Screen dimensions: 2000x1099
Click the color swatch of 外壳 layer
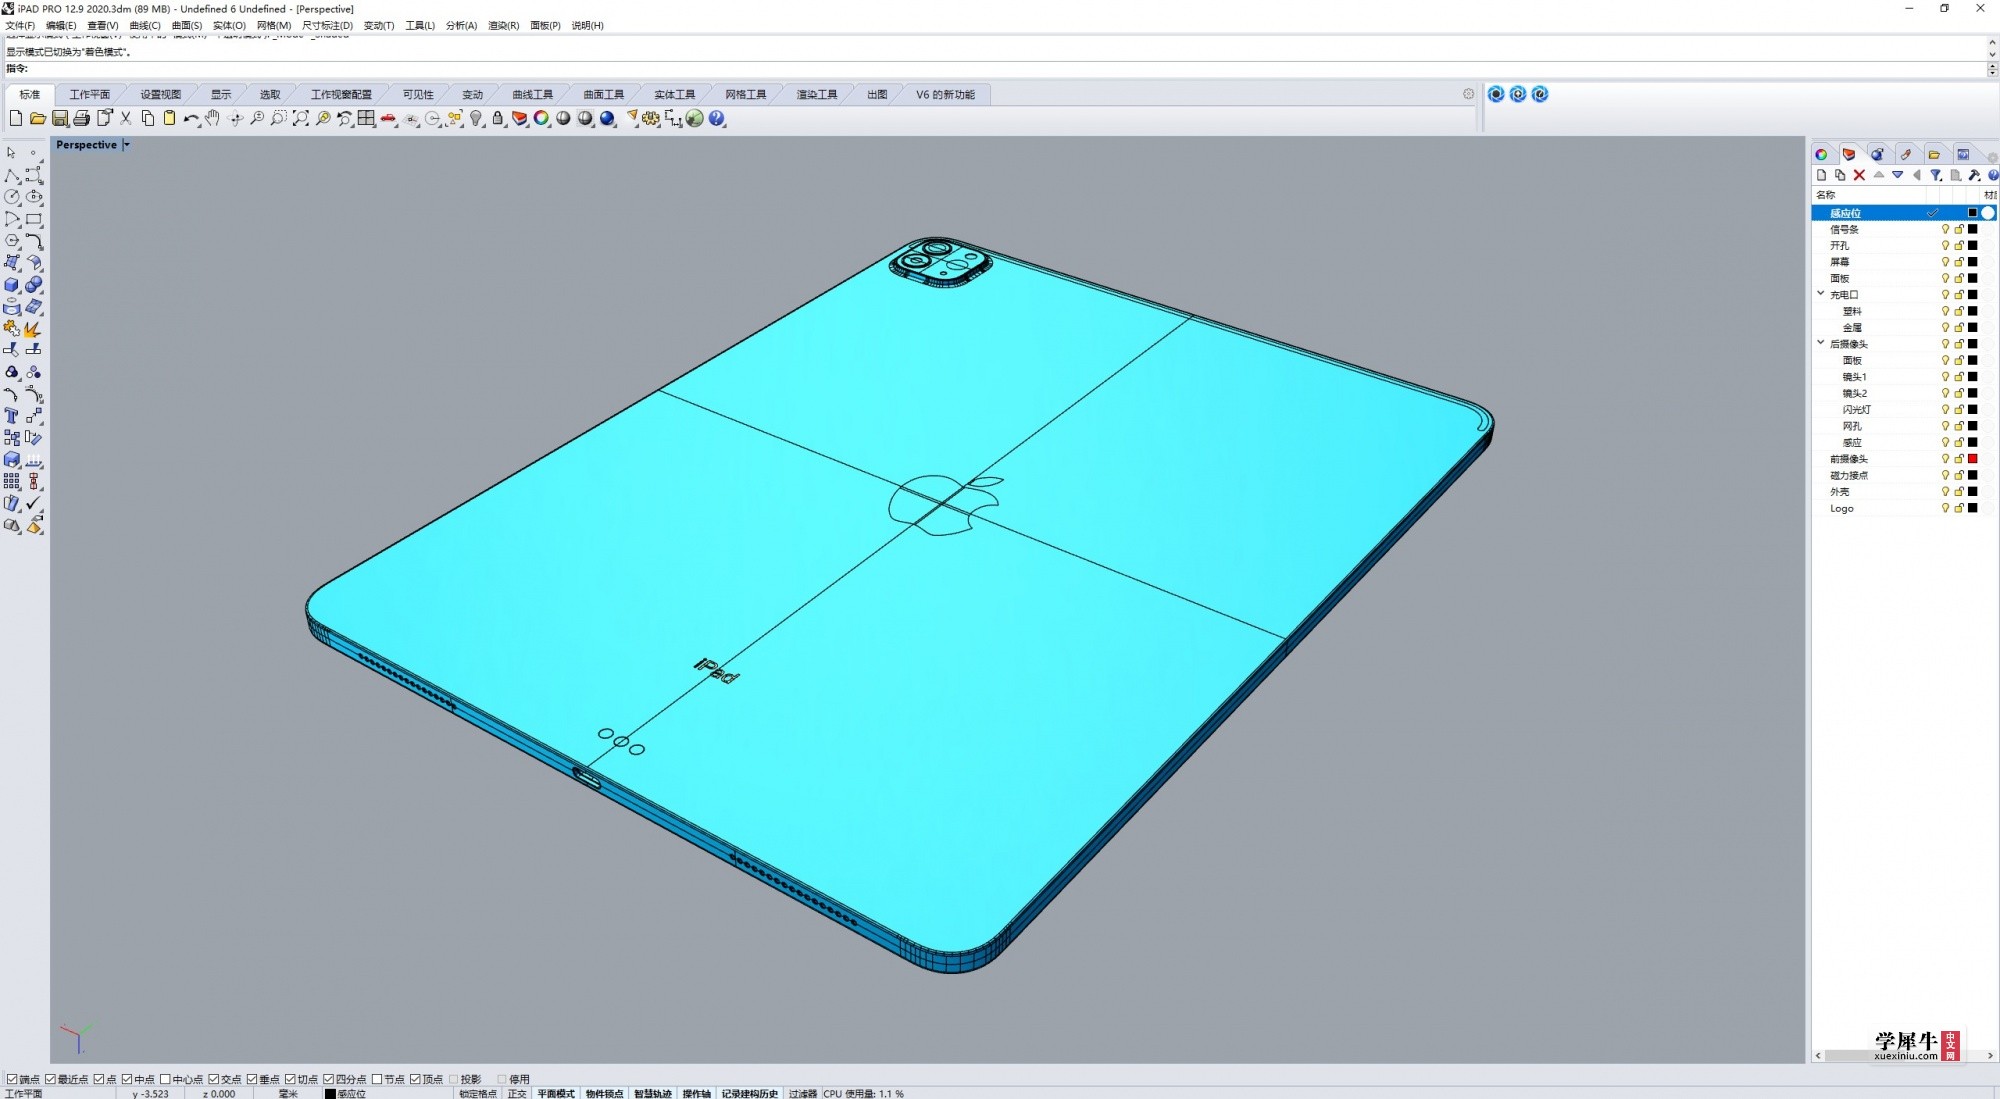tap(1973, 492)
